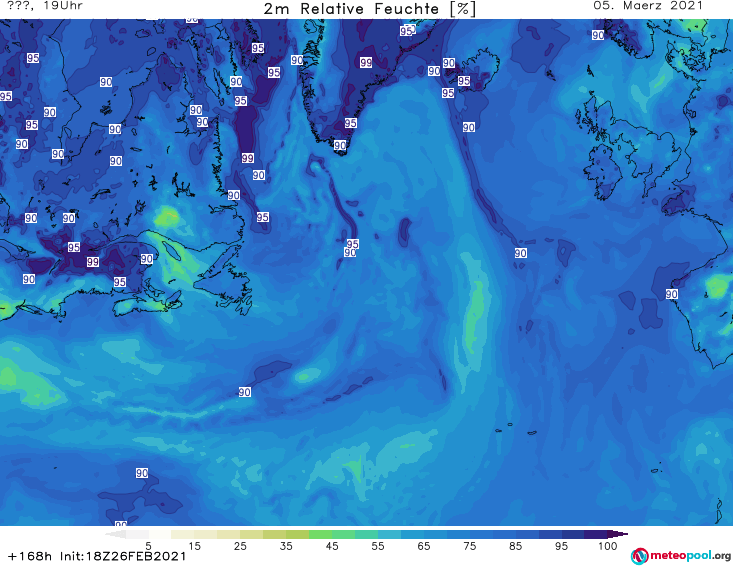Click the purple arrow tip at the color bar's right end
733x566 pixels.
(x=618, y=534)
